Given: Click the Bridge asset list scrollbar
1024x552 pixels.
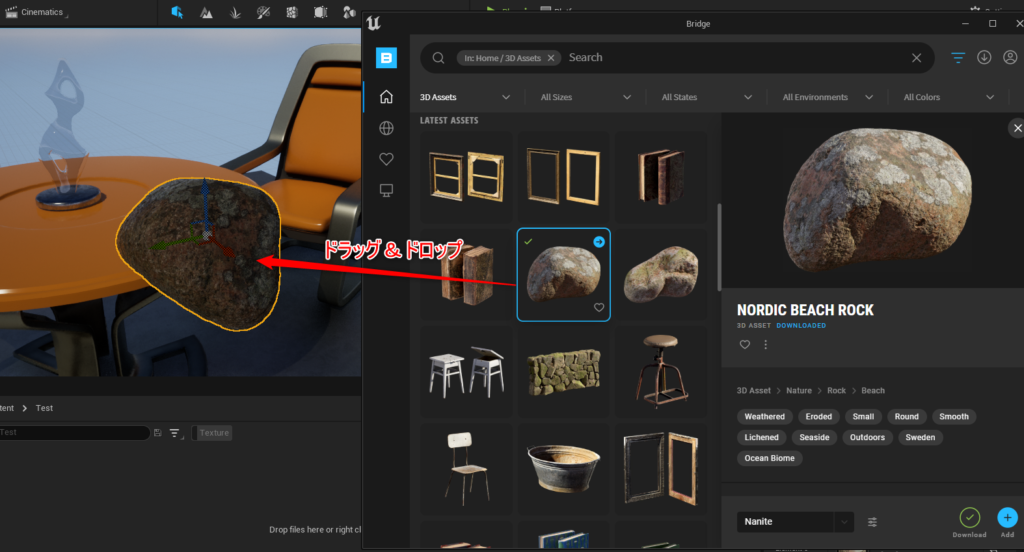Looking at the screenshot, I should click(719, 247).
